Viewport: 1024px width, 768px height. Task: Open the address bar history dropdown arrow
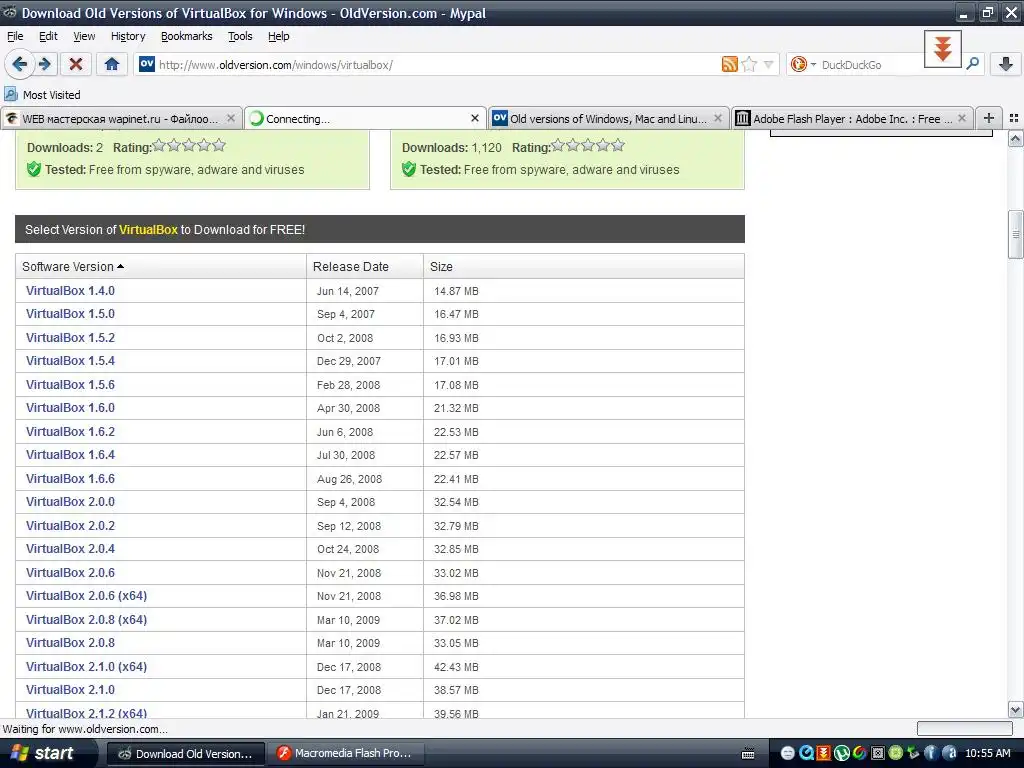click(x=769, y=64)
